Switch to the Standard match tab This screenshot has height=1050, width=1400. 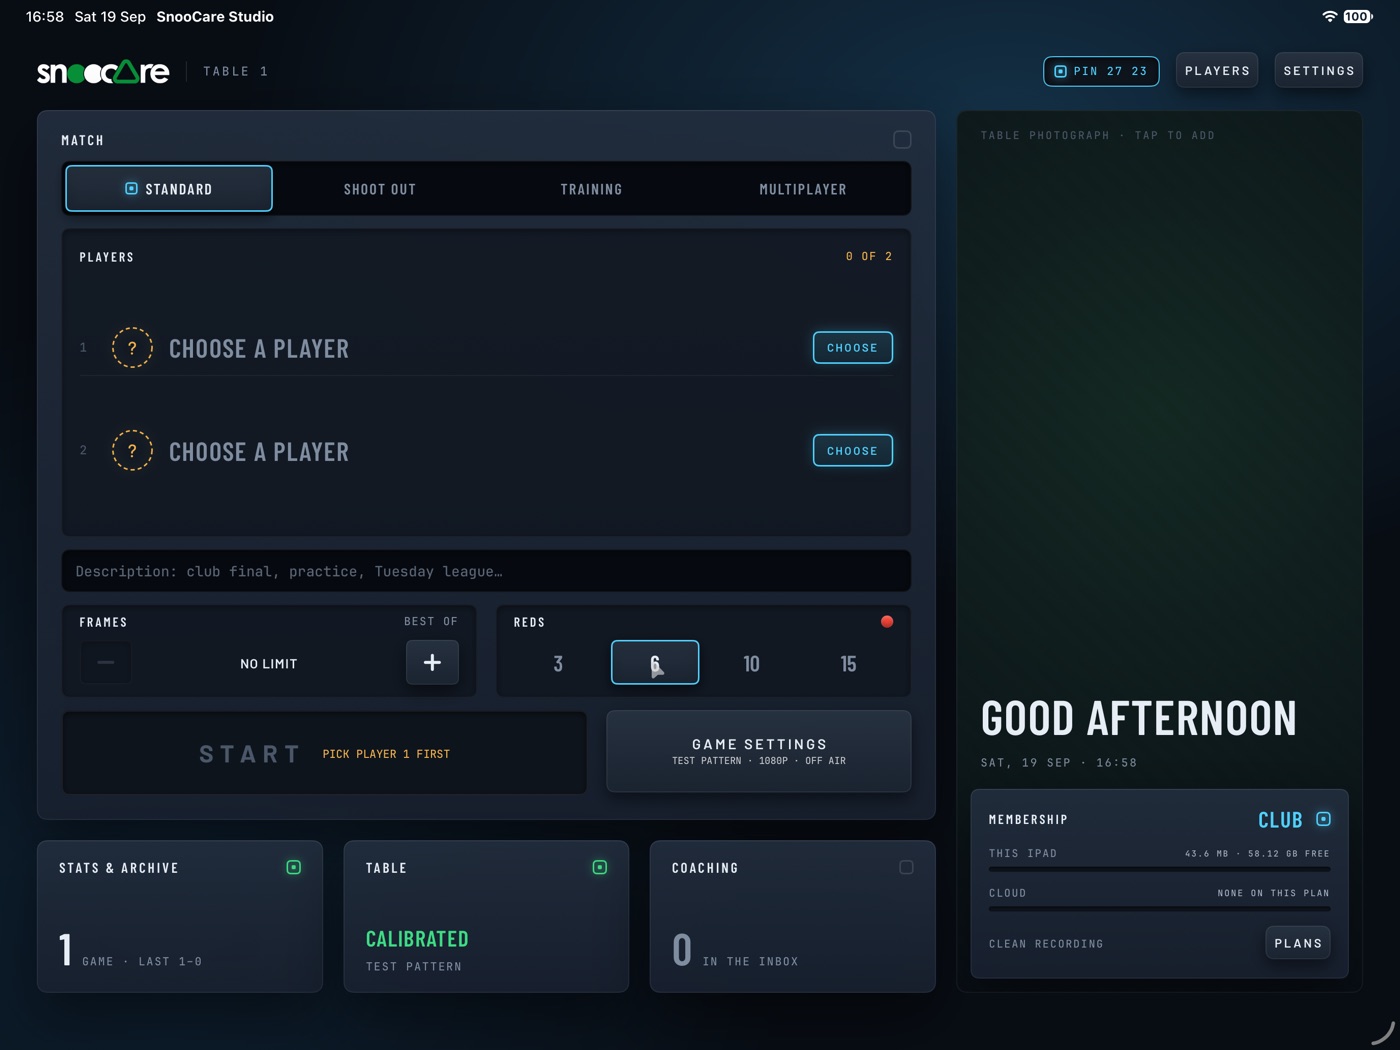169,189
